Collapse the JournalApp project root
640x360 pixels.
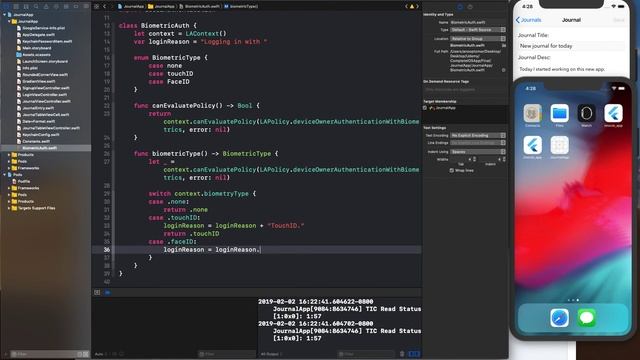tap(5, 15)
